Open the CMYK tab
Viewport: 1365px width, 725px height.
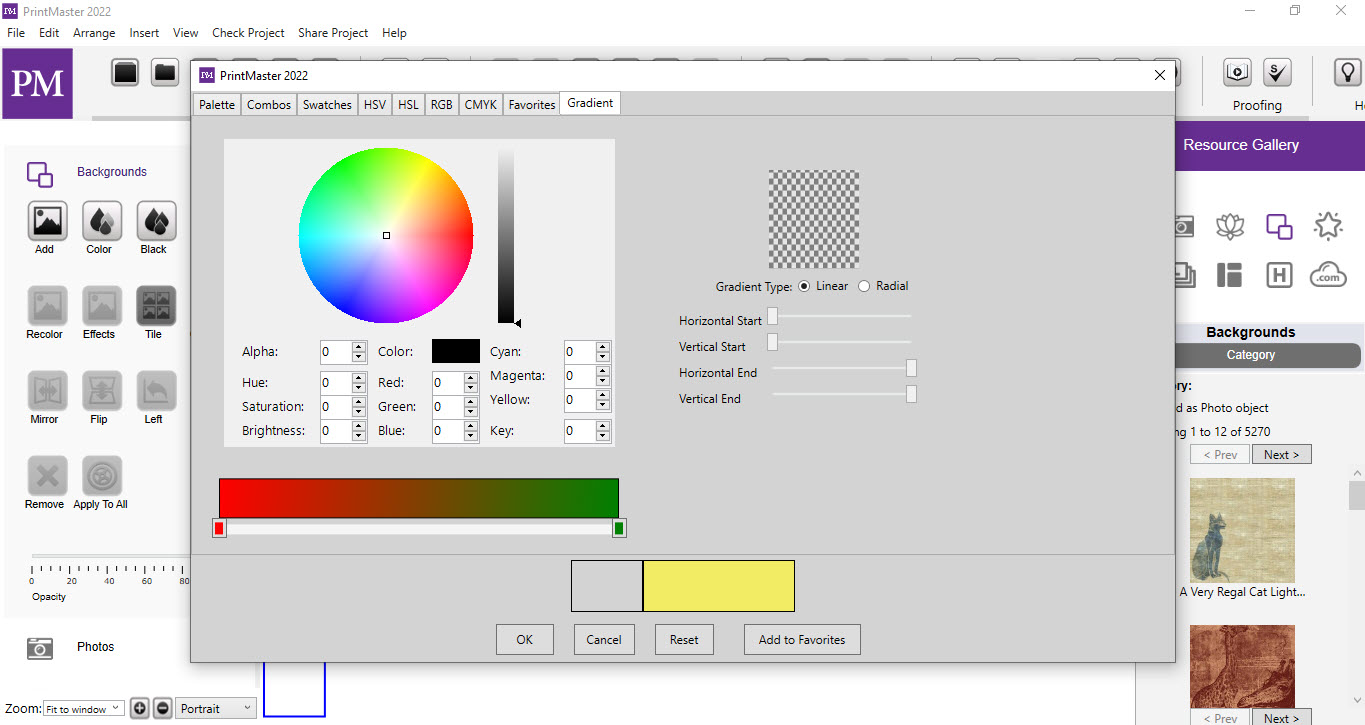coord(481,105)
